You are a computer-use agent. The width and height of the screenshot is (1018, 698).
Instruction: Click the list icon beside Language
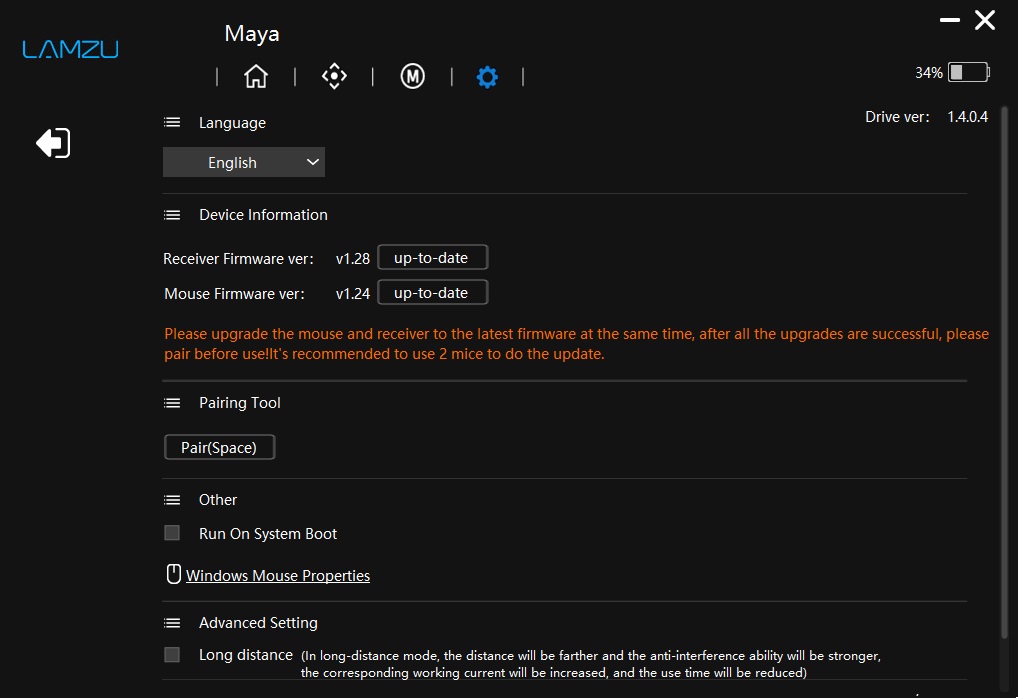tap(172, 122)
